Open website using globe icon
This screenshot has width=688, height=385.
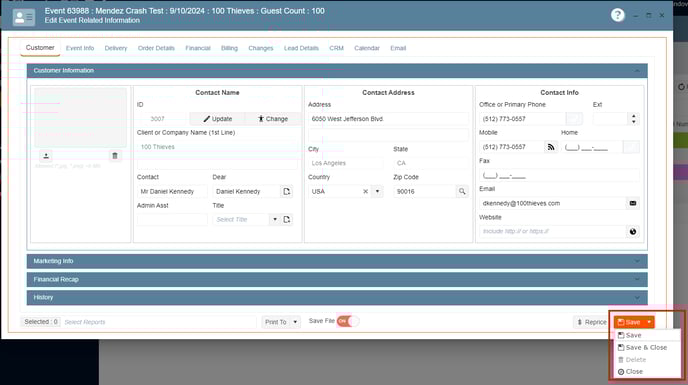tap(633, 231)
